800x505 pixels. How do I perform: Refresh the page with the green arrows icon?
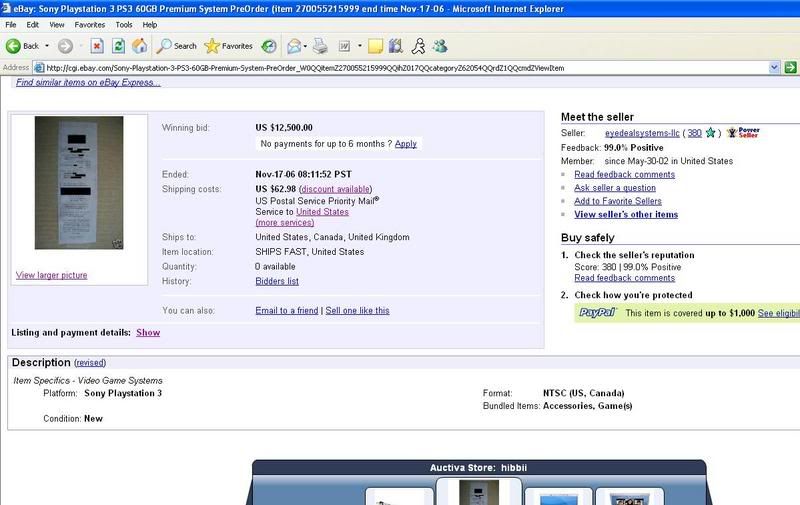118,46
